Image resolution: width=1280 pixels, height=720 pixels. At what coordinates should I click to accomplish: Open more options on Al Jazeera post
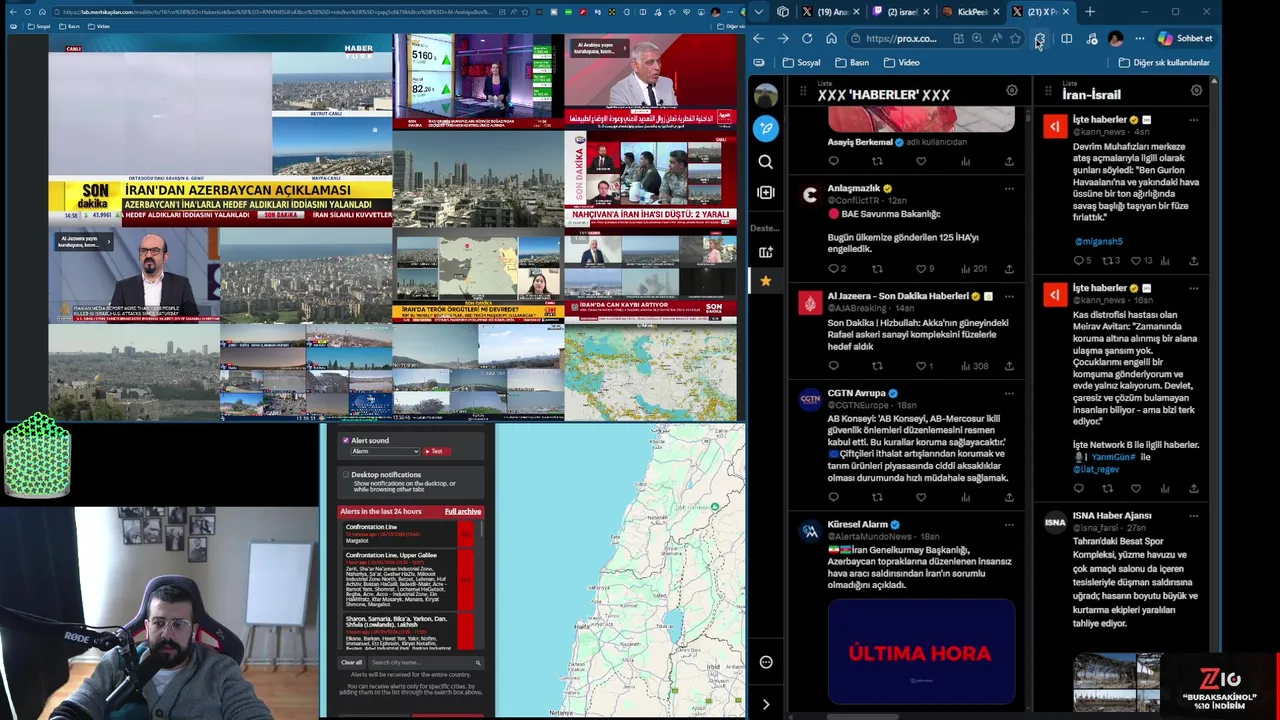pos(1009,296)
